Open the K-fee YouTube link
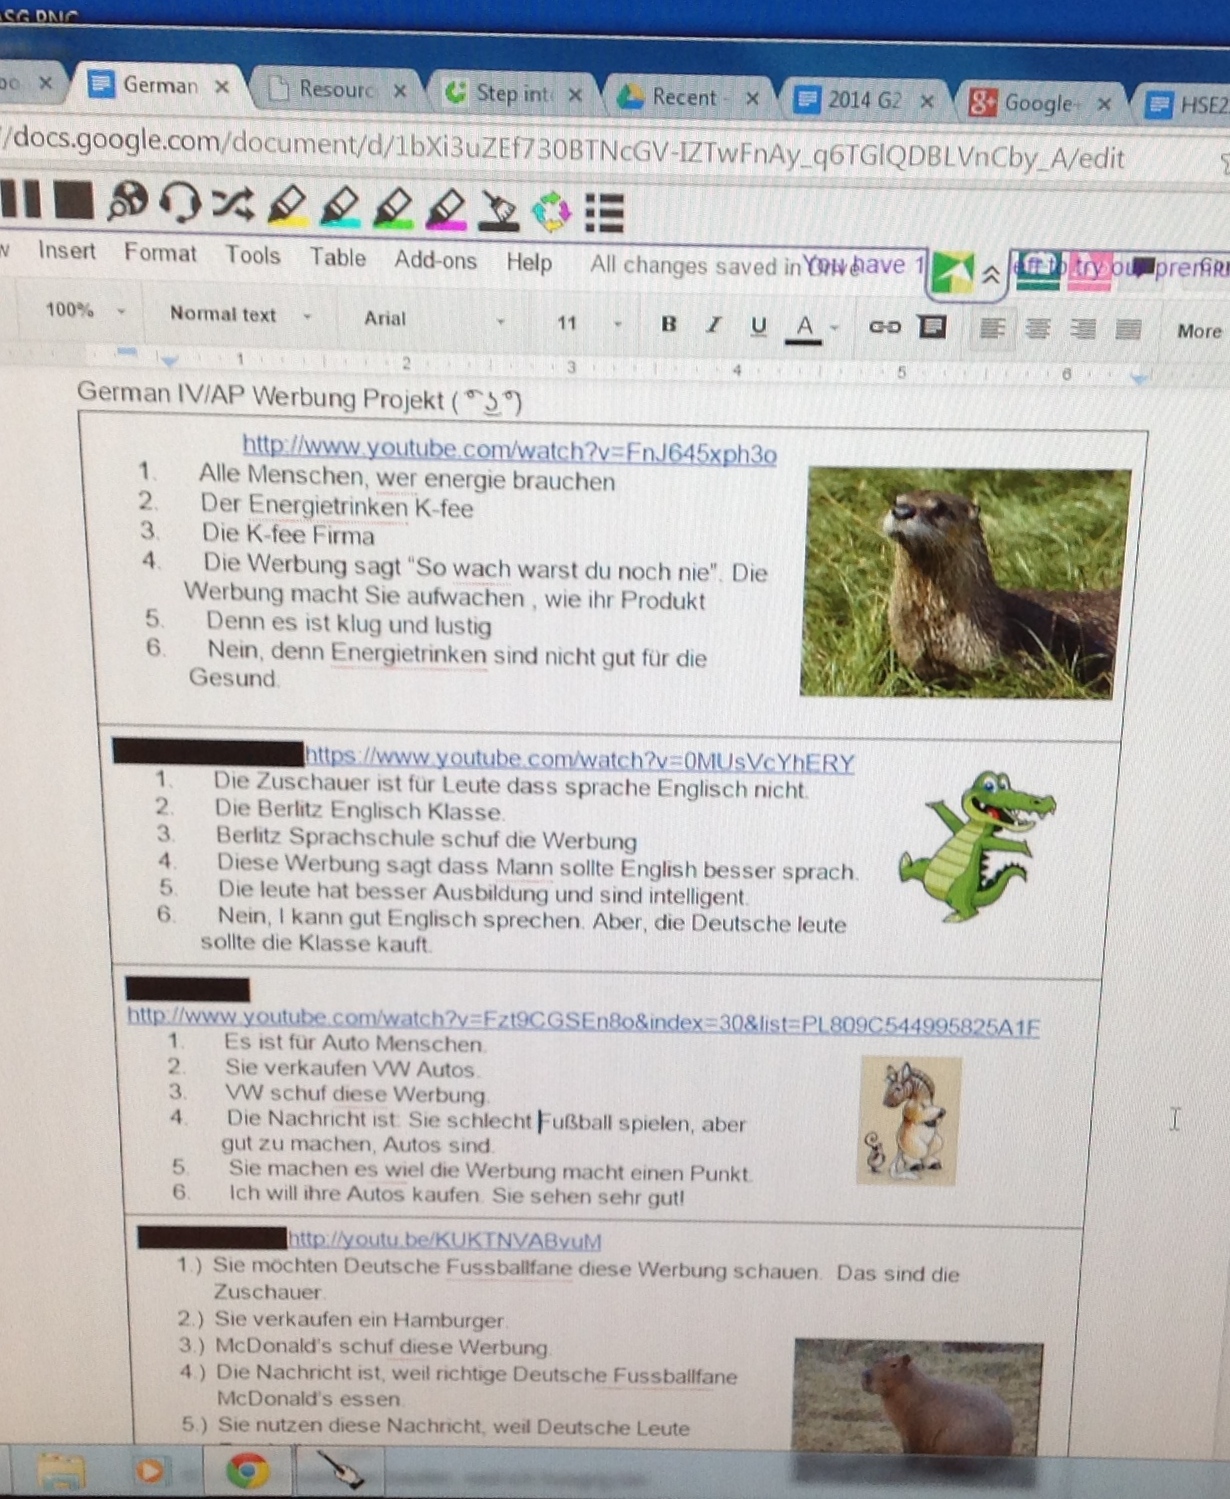Viewport: 1230px width, 1499px height. 509,451
